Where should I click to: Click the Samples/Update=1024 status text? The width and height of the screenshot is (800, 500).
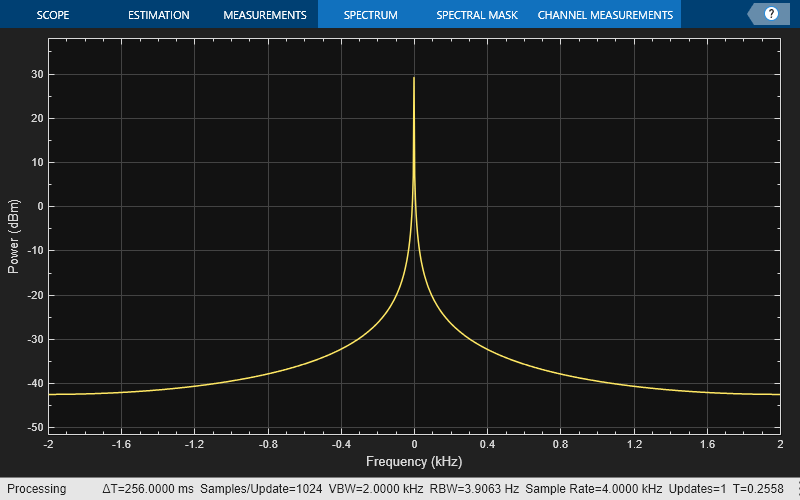[261, 489]
